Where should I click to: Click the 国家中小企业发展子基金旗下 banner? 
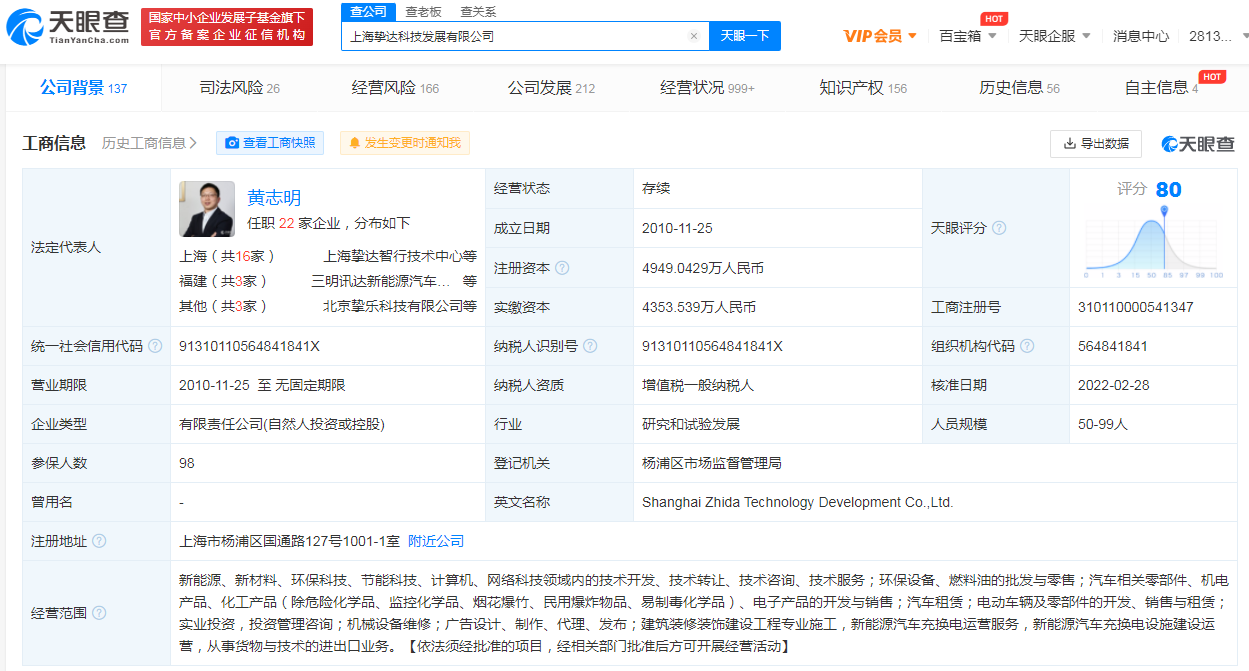(226, 27)
